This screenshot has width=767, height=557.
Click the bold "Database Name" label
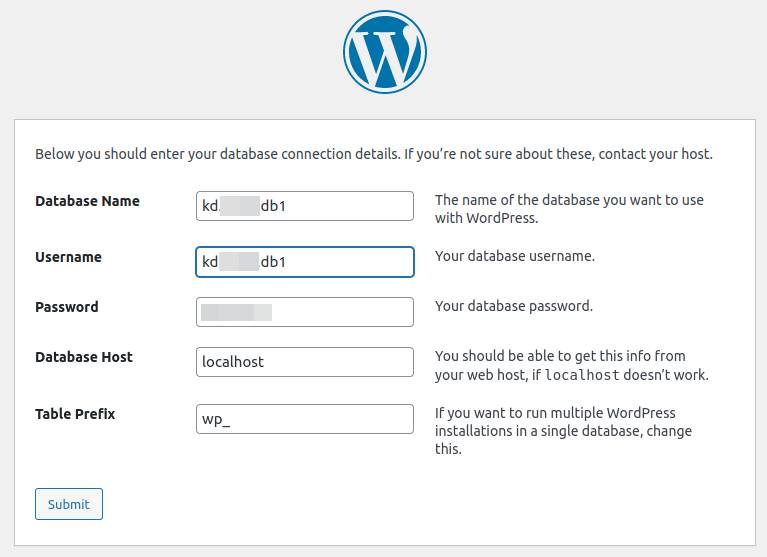coord(87,201)
